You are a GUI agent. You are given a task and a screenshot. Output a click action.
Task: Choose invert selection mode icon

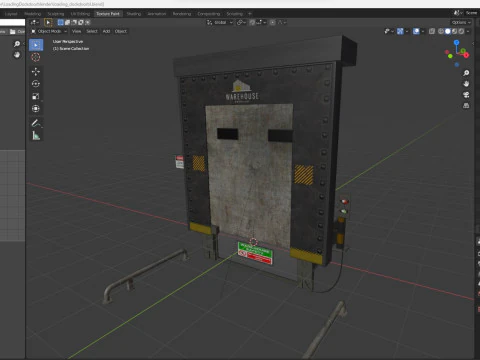pos(80,22)
